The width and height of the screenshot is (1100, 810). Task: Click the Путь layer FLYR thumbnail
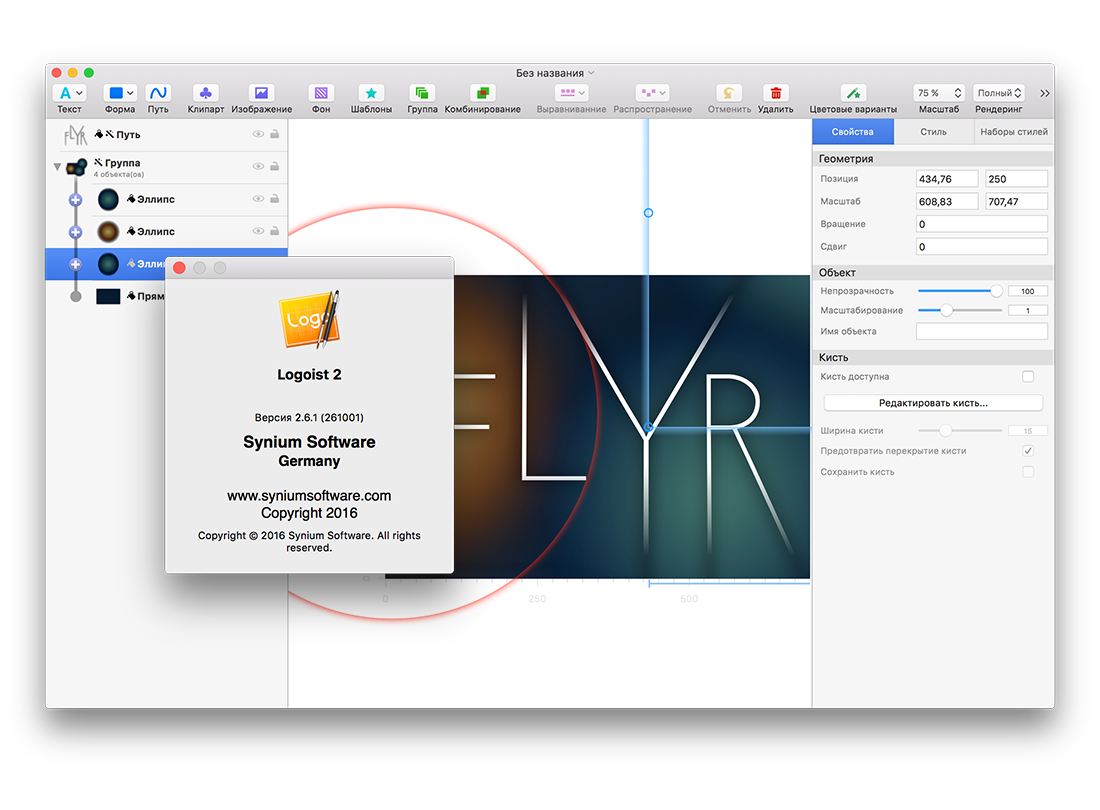tap(75, 135)
